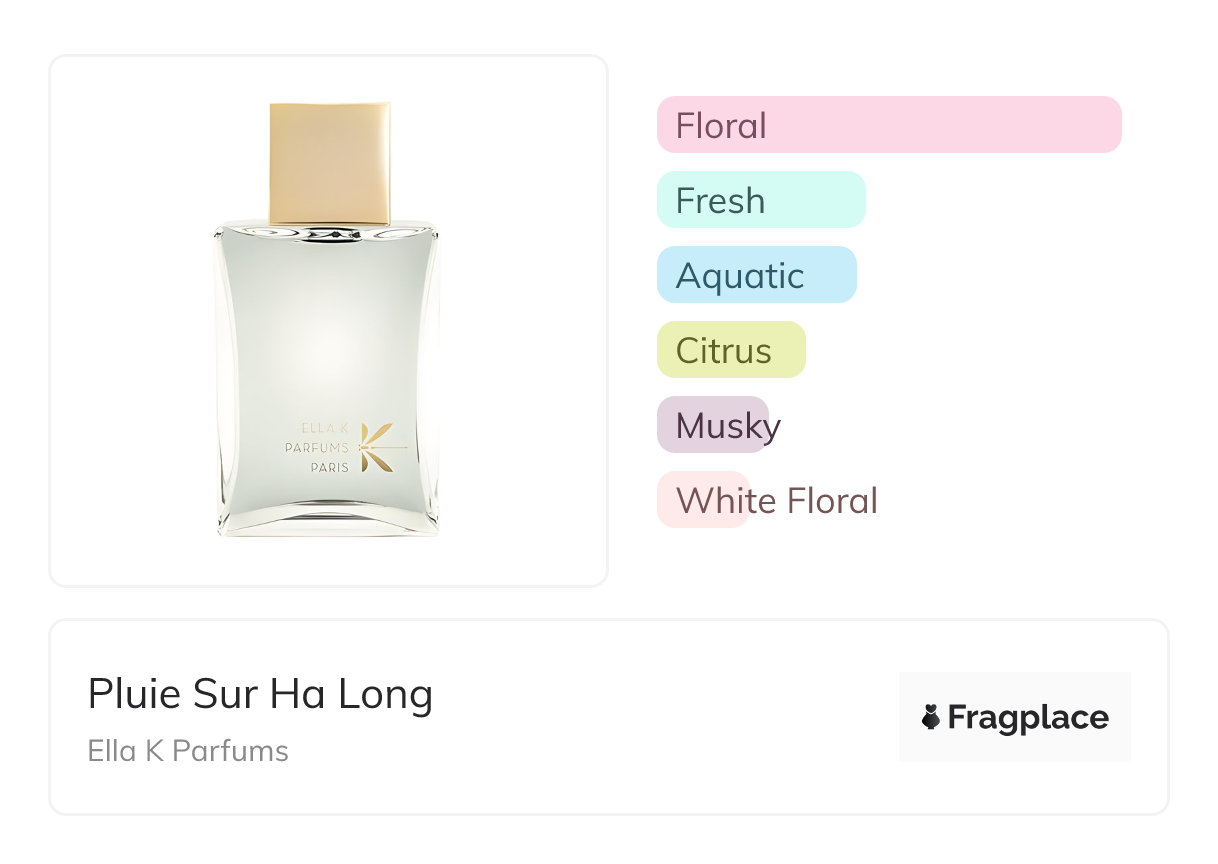Select the mint Fresh accord bar
1218x864 pixels.
click(x=760, y=200)
